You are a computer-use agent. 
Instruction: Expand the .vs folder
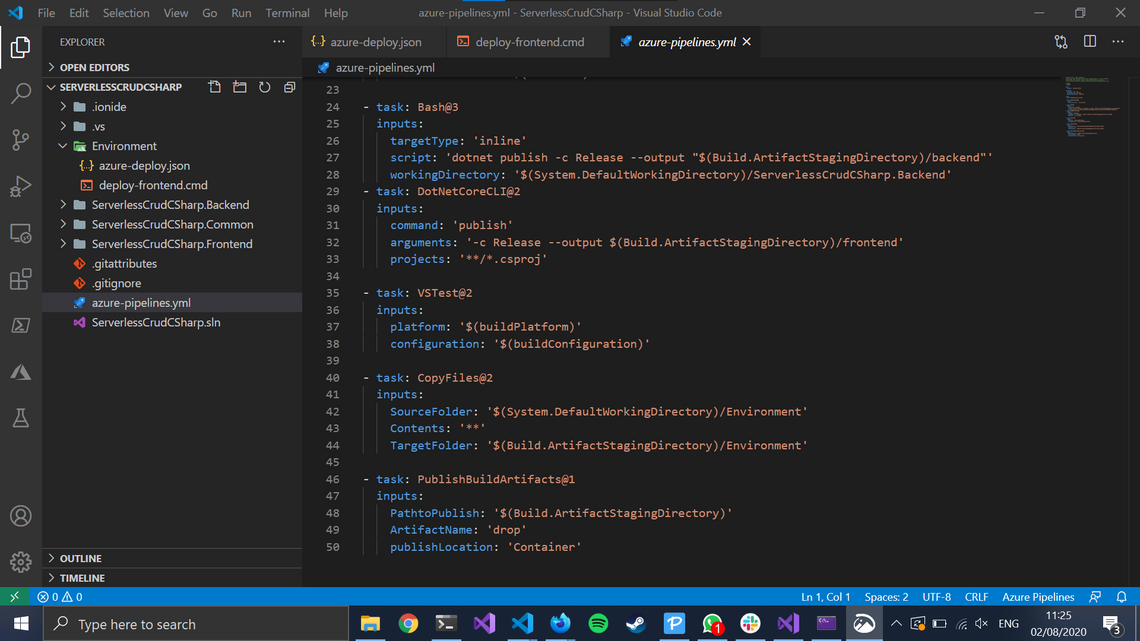pyautogui.click(x=172, y=126)
